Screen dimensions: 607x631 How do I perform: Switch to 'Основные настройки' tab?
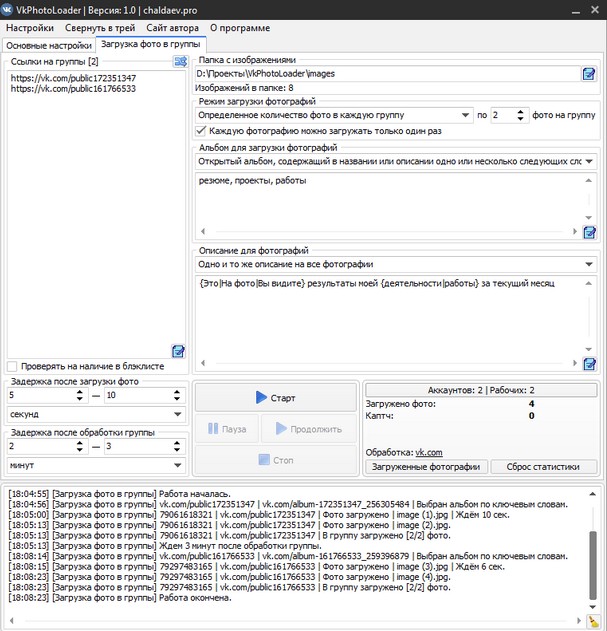[49, 45]
